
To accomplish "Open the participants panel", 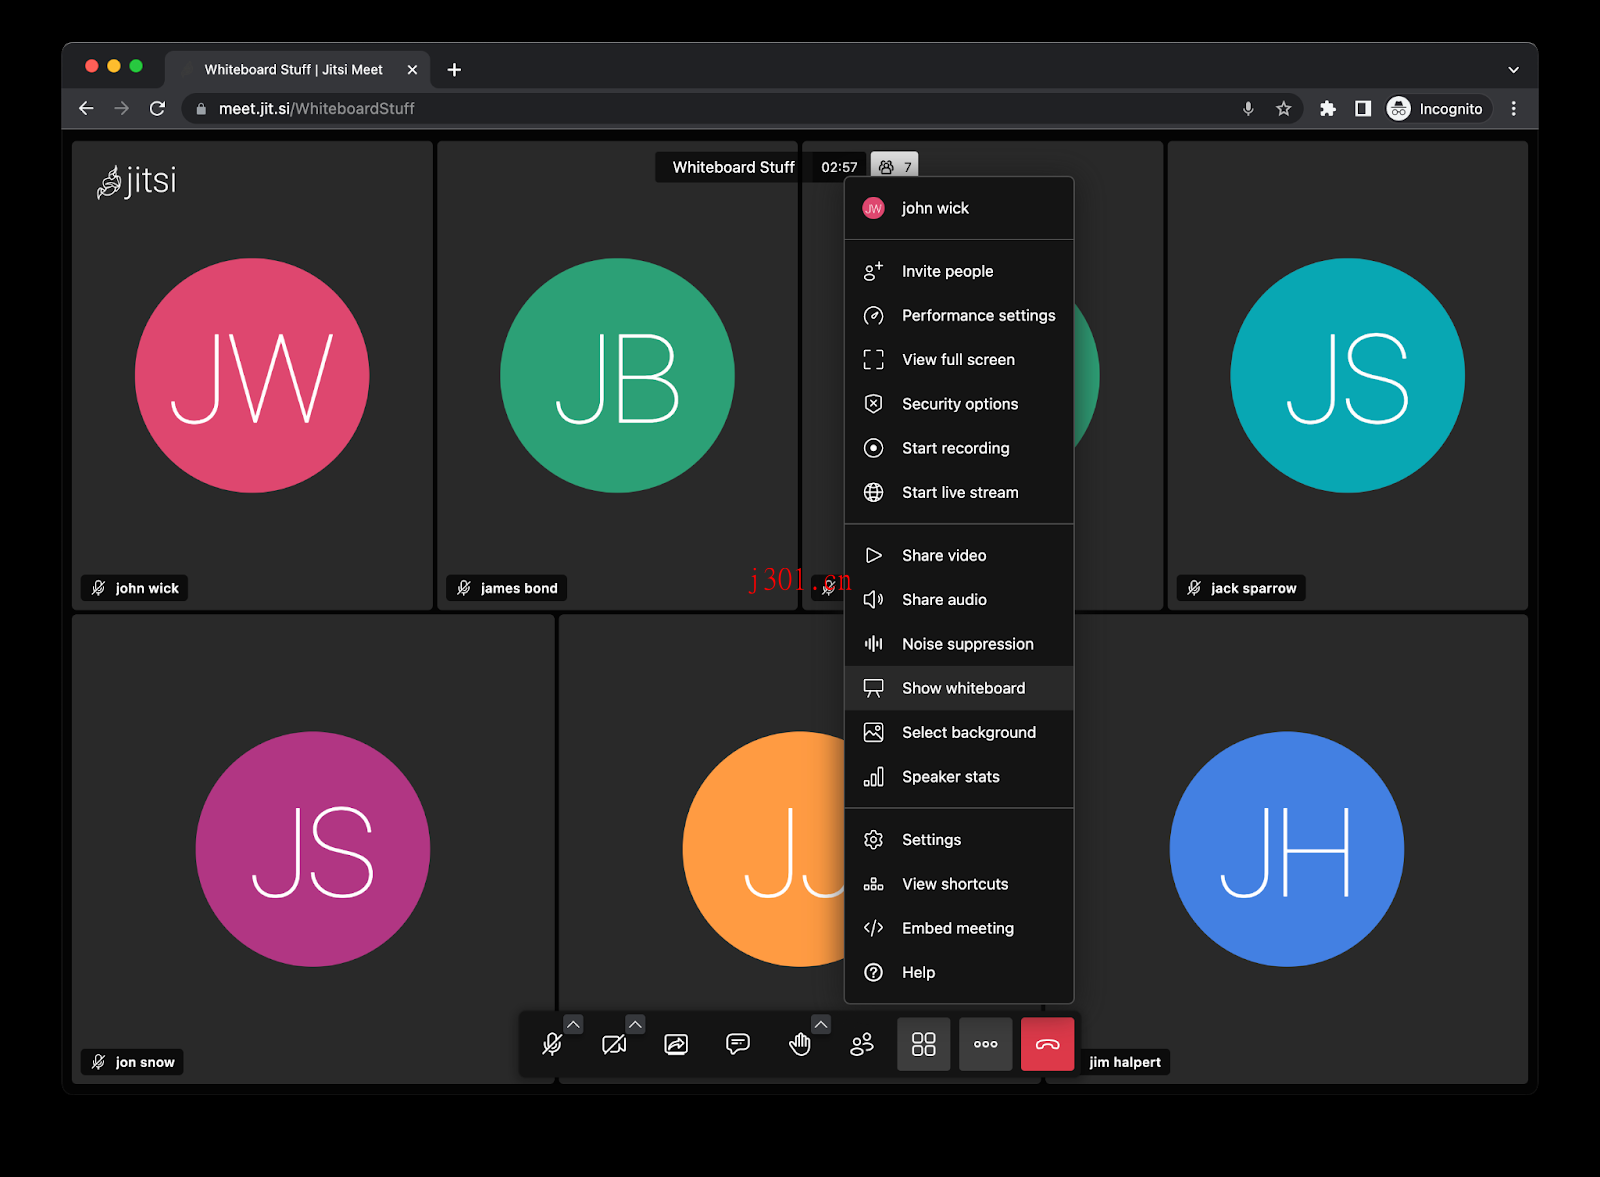I will click(862, 1044).
